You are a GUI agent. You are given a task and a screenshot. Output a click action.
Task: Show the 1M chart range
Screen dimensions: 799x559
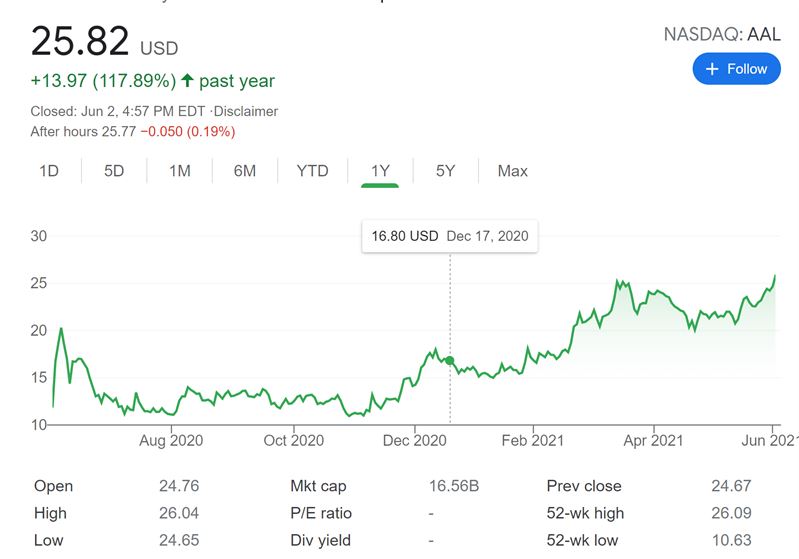pyautogui.click(x=180, y=171)
